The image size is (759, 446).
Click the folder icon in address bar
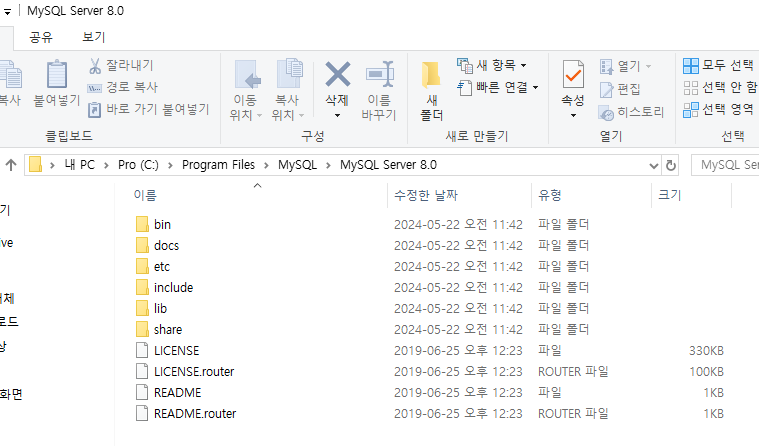(x=35, y=165)
